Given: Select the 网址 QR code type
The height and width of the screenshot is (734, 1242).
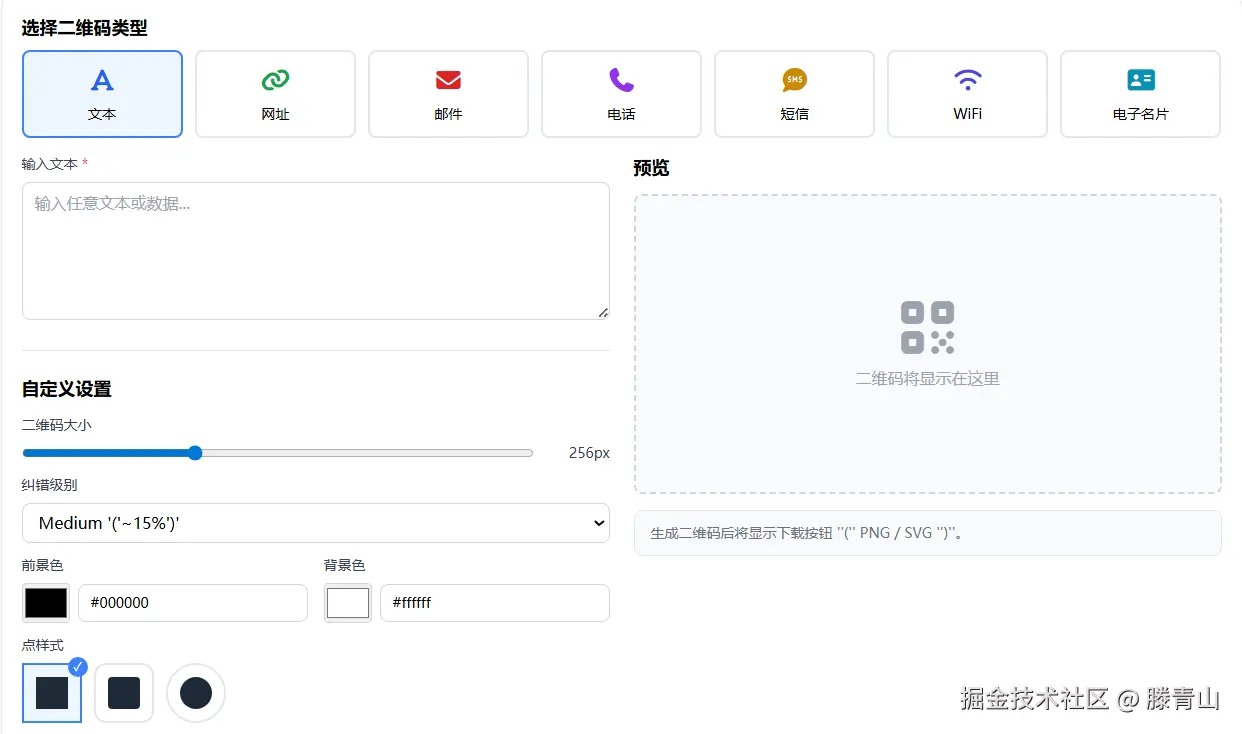Looking at the screenshot, I should 275,93.
